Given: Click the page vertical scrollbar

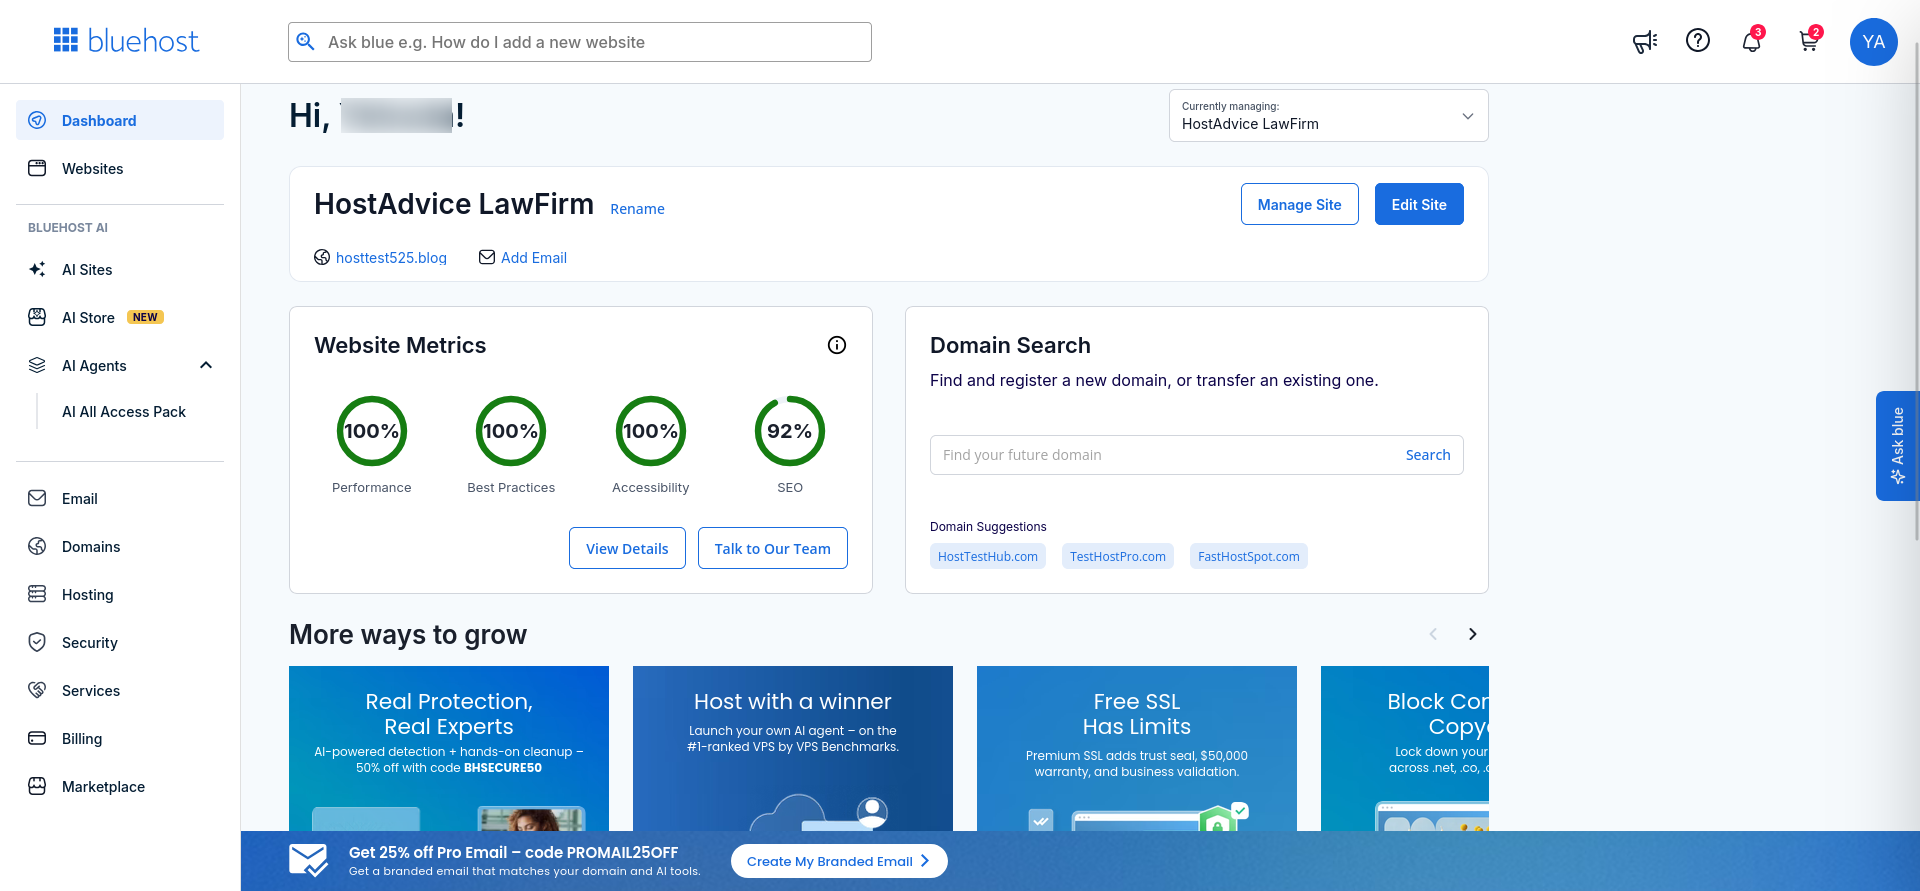Looking at the screenshot, I should click(x=1916, y=290).
